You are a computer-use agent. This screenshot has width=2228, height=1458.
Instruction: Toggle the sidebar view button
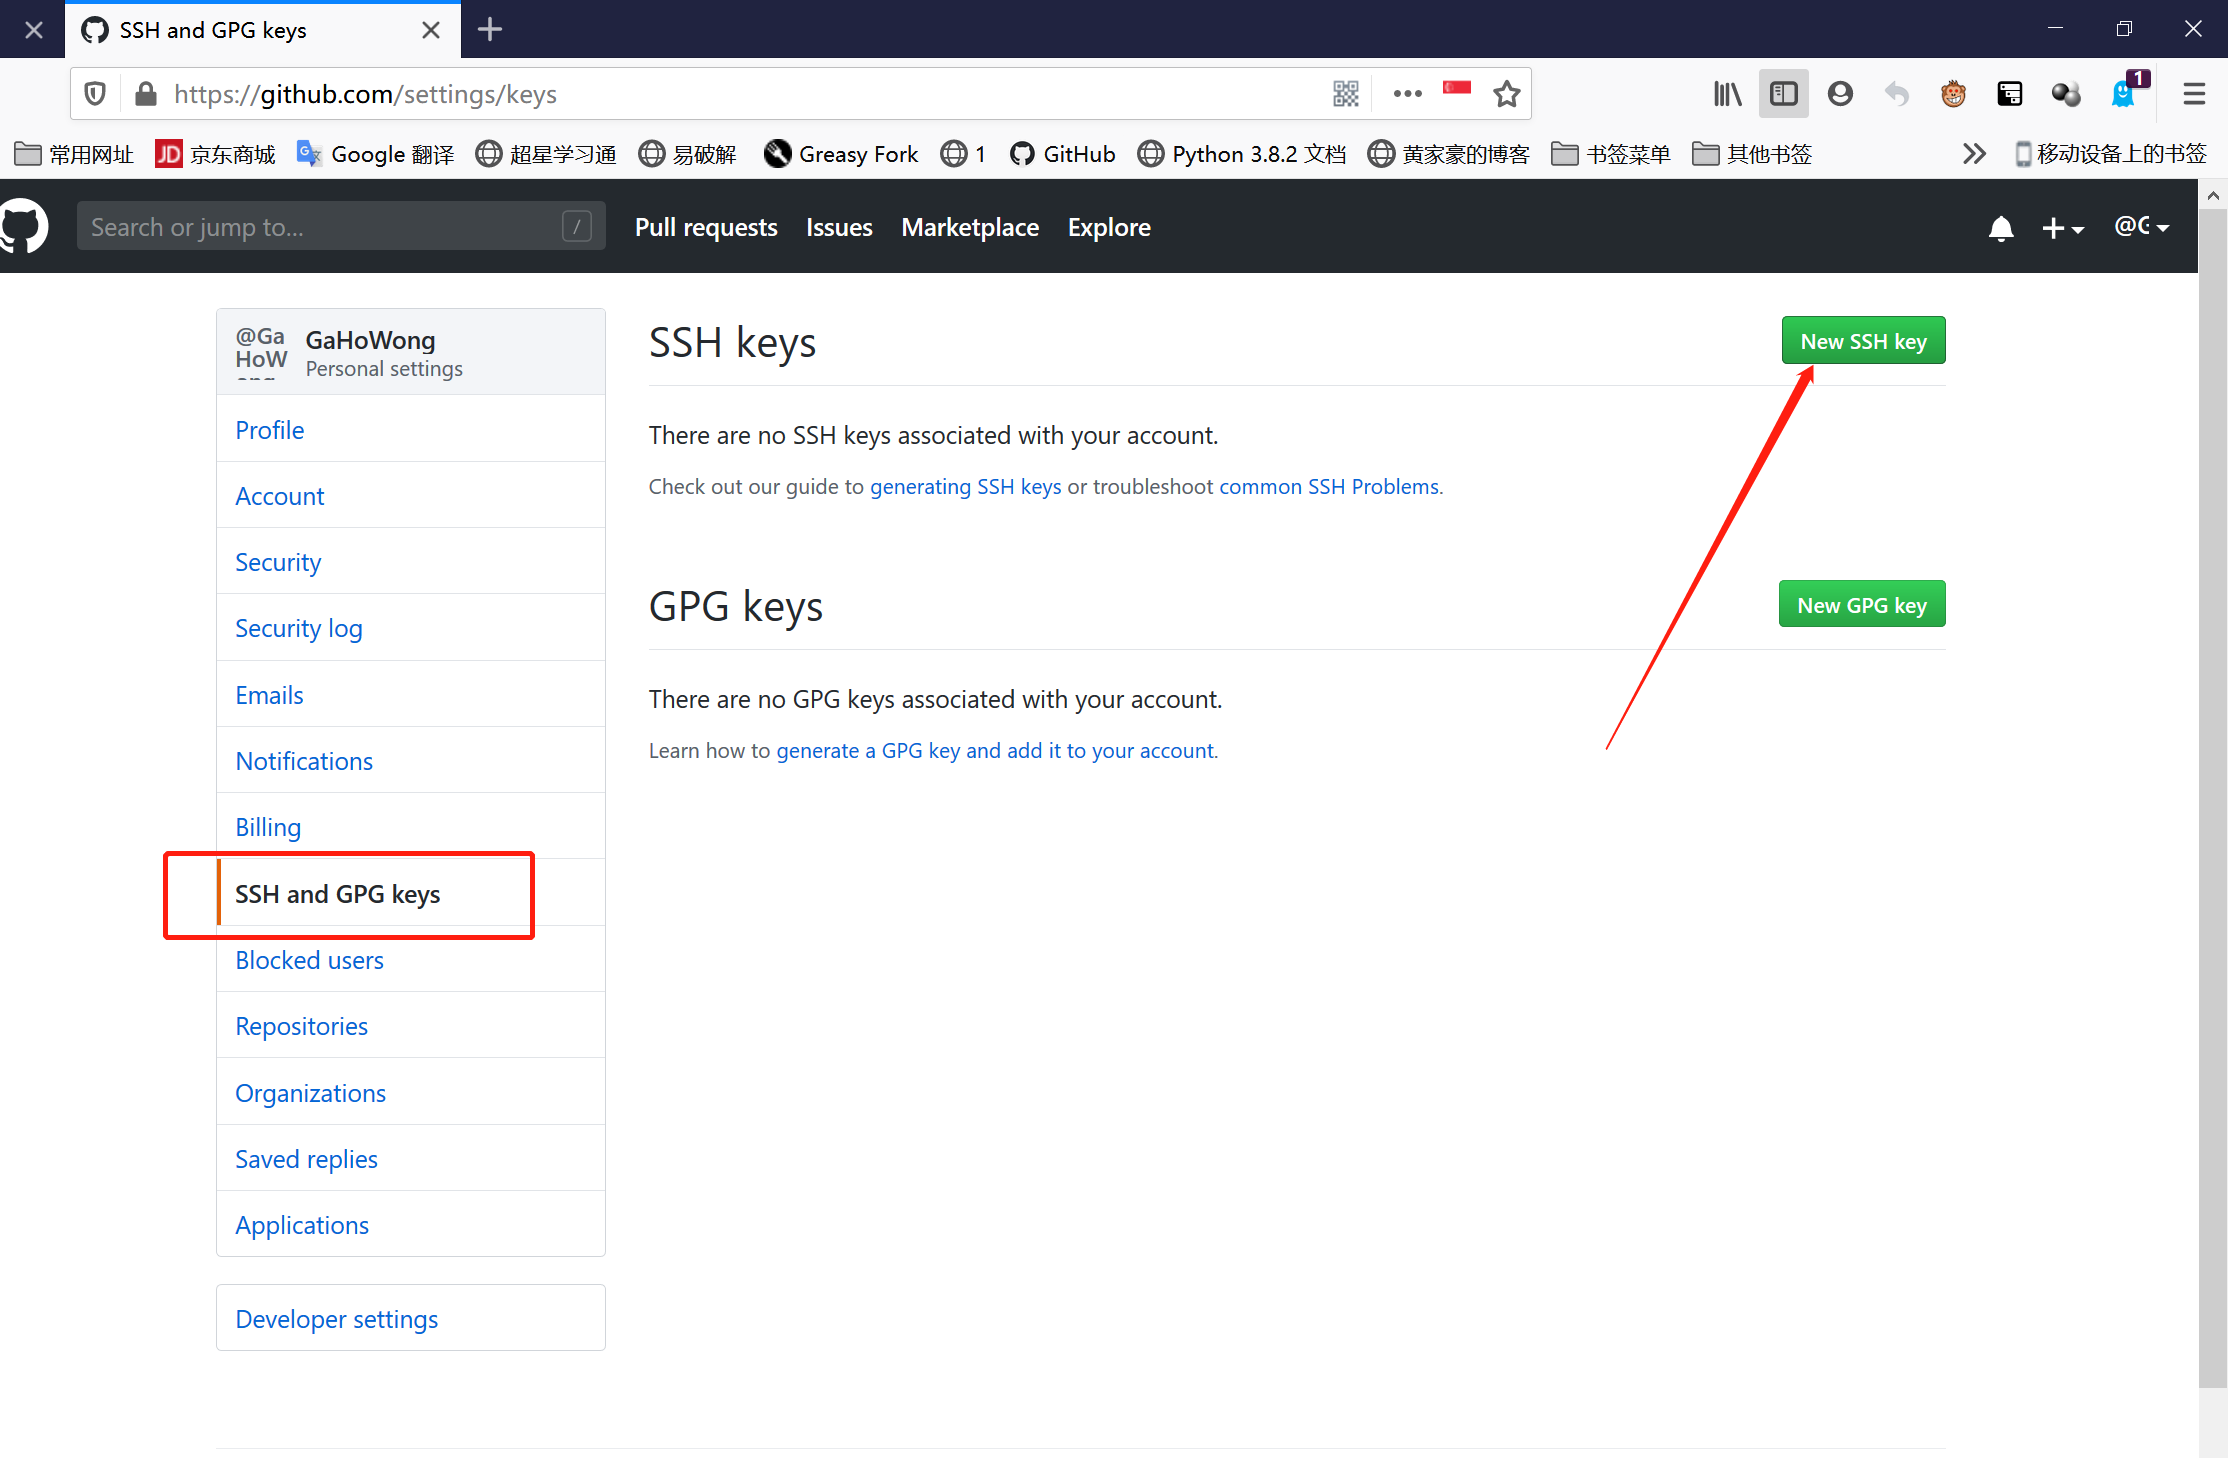click(x=1783, y=94)
